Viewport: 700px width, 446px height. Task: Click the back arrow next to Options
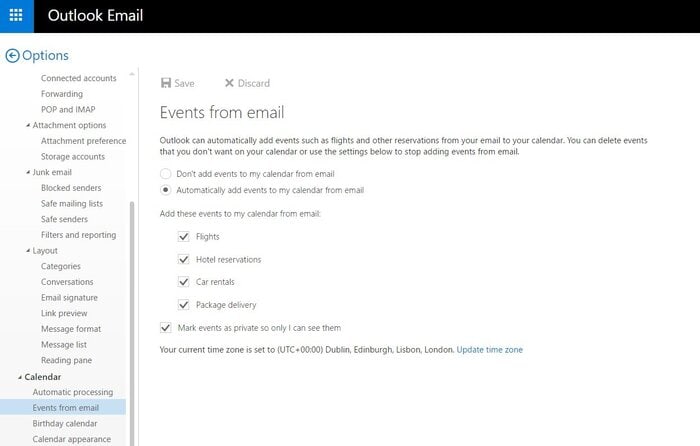point(12,56)
